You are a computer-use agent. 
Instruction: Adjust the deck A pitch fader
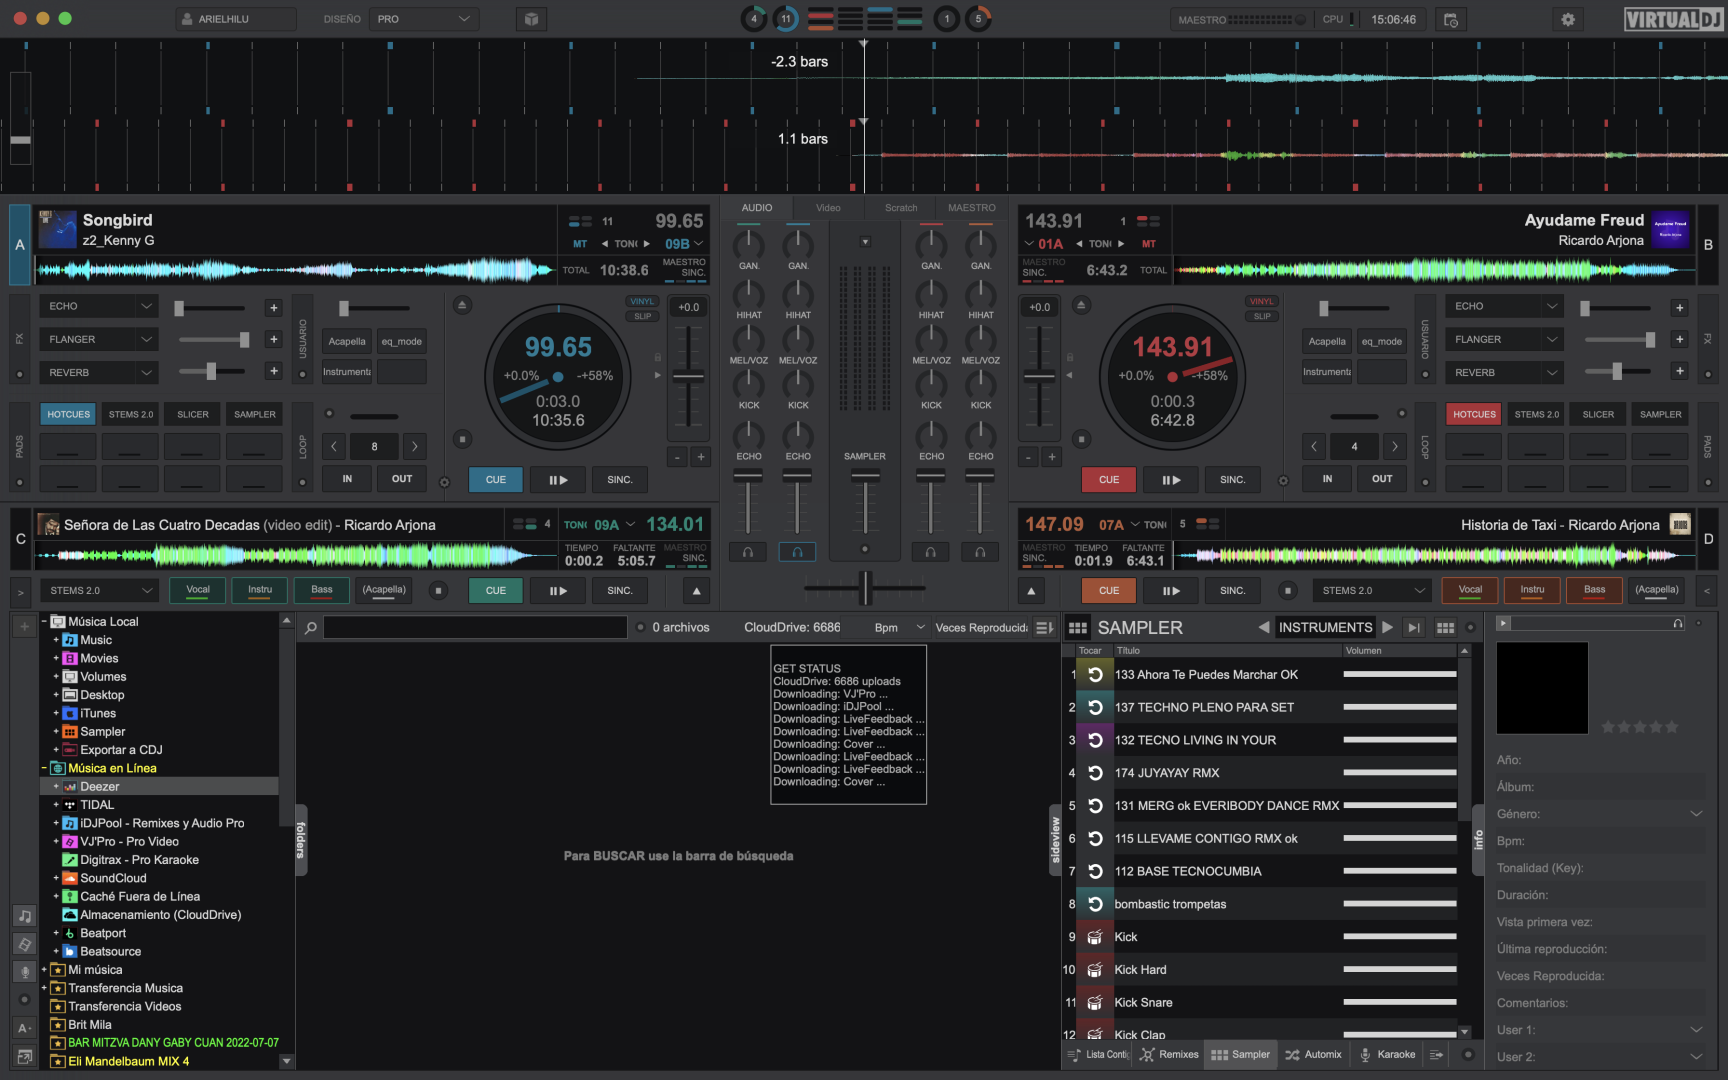(x=688, y=377)
